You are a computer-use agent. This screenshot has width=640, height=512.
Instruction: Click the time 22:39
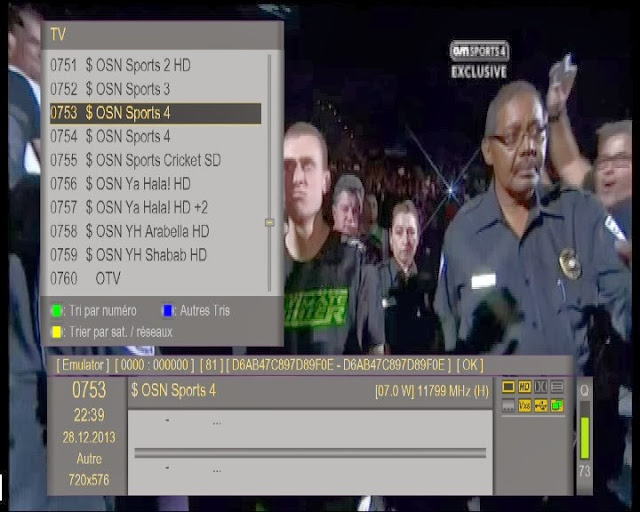click(89, 416)
